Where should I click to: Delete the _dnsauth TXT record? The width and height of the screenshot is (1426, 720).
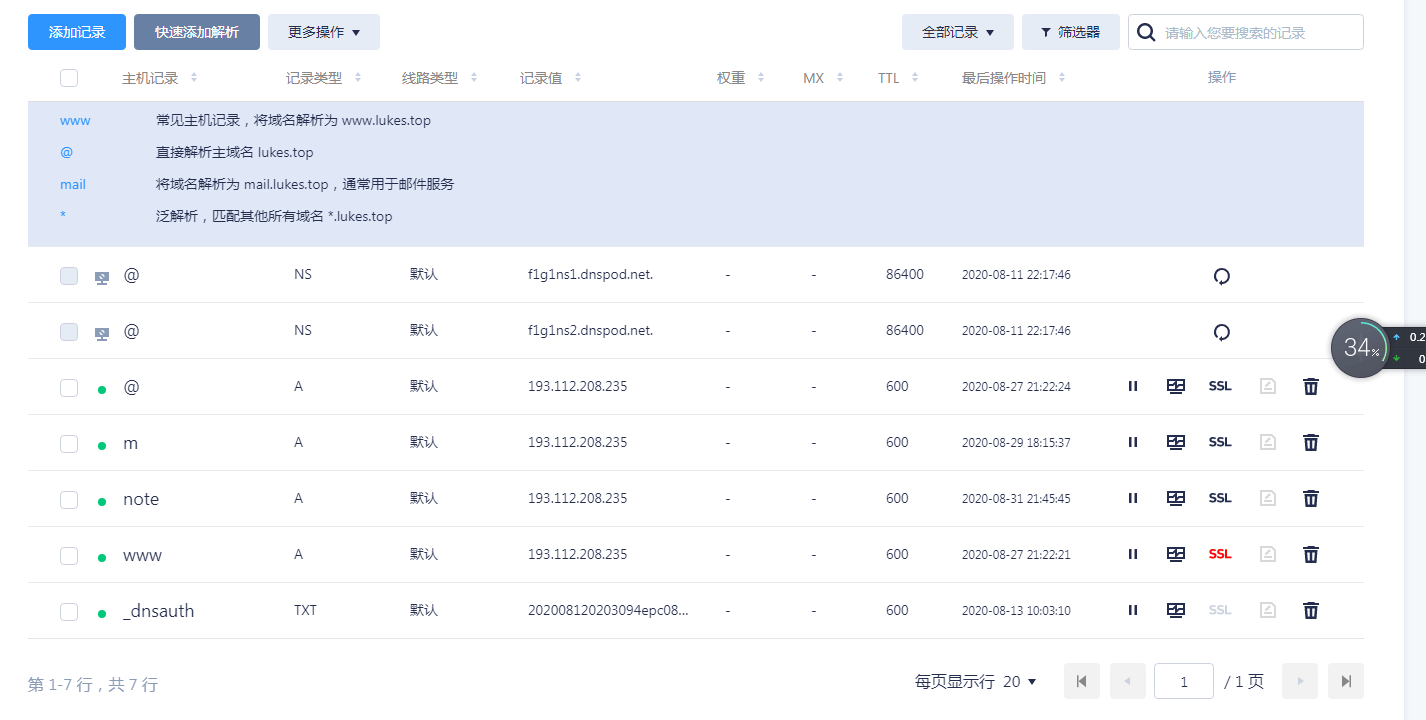tap(1311, 610)
